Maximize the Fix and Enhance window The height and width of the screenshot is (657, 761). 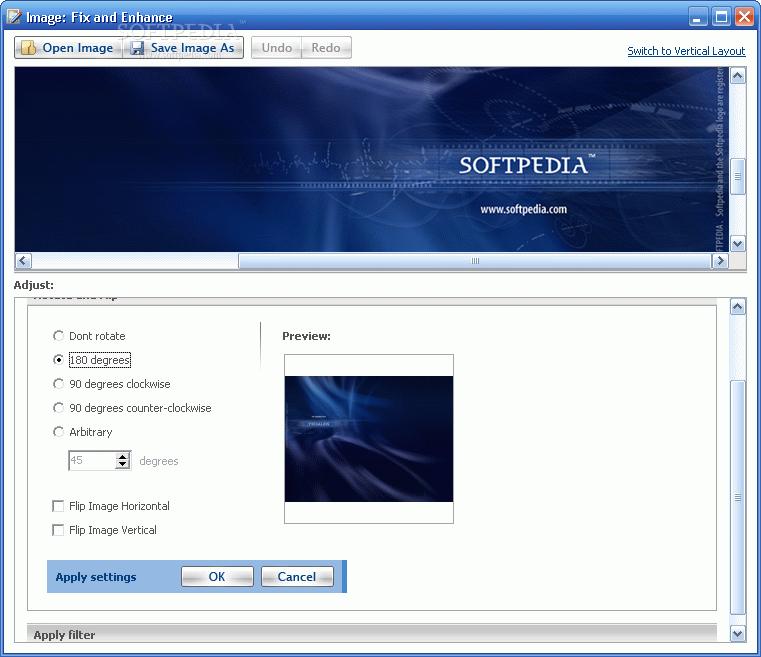pos(721,17)
